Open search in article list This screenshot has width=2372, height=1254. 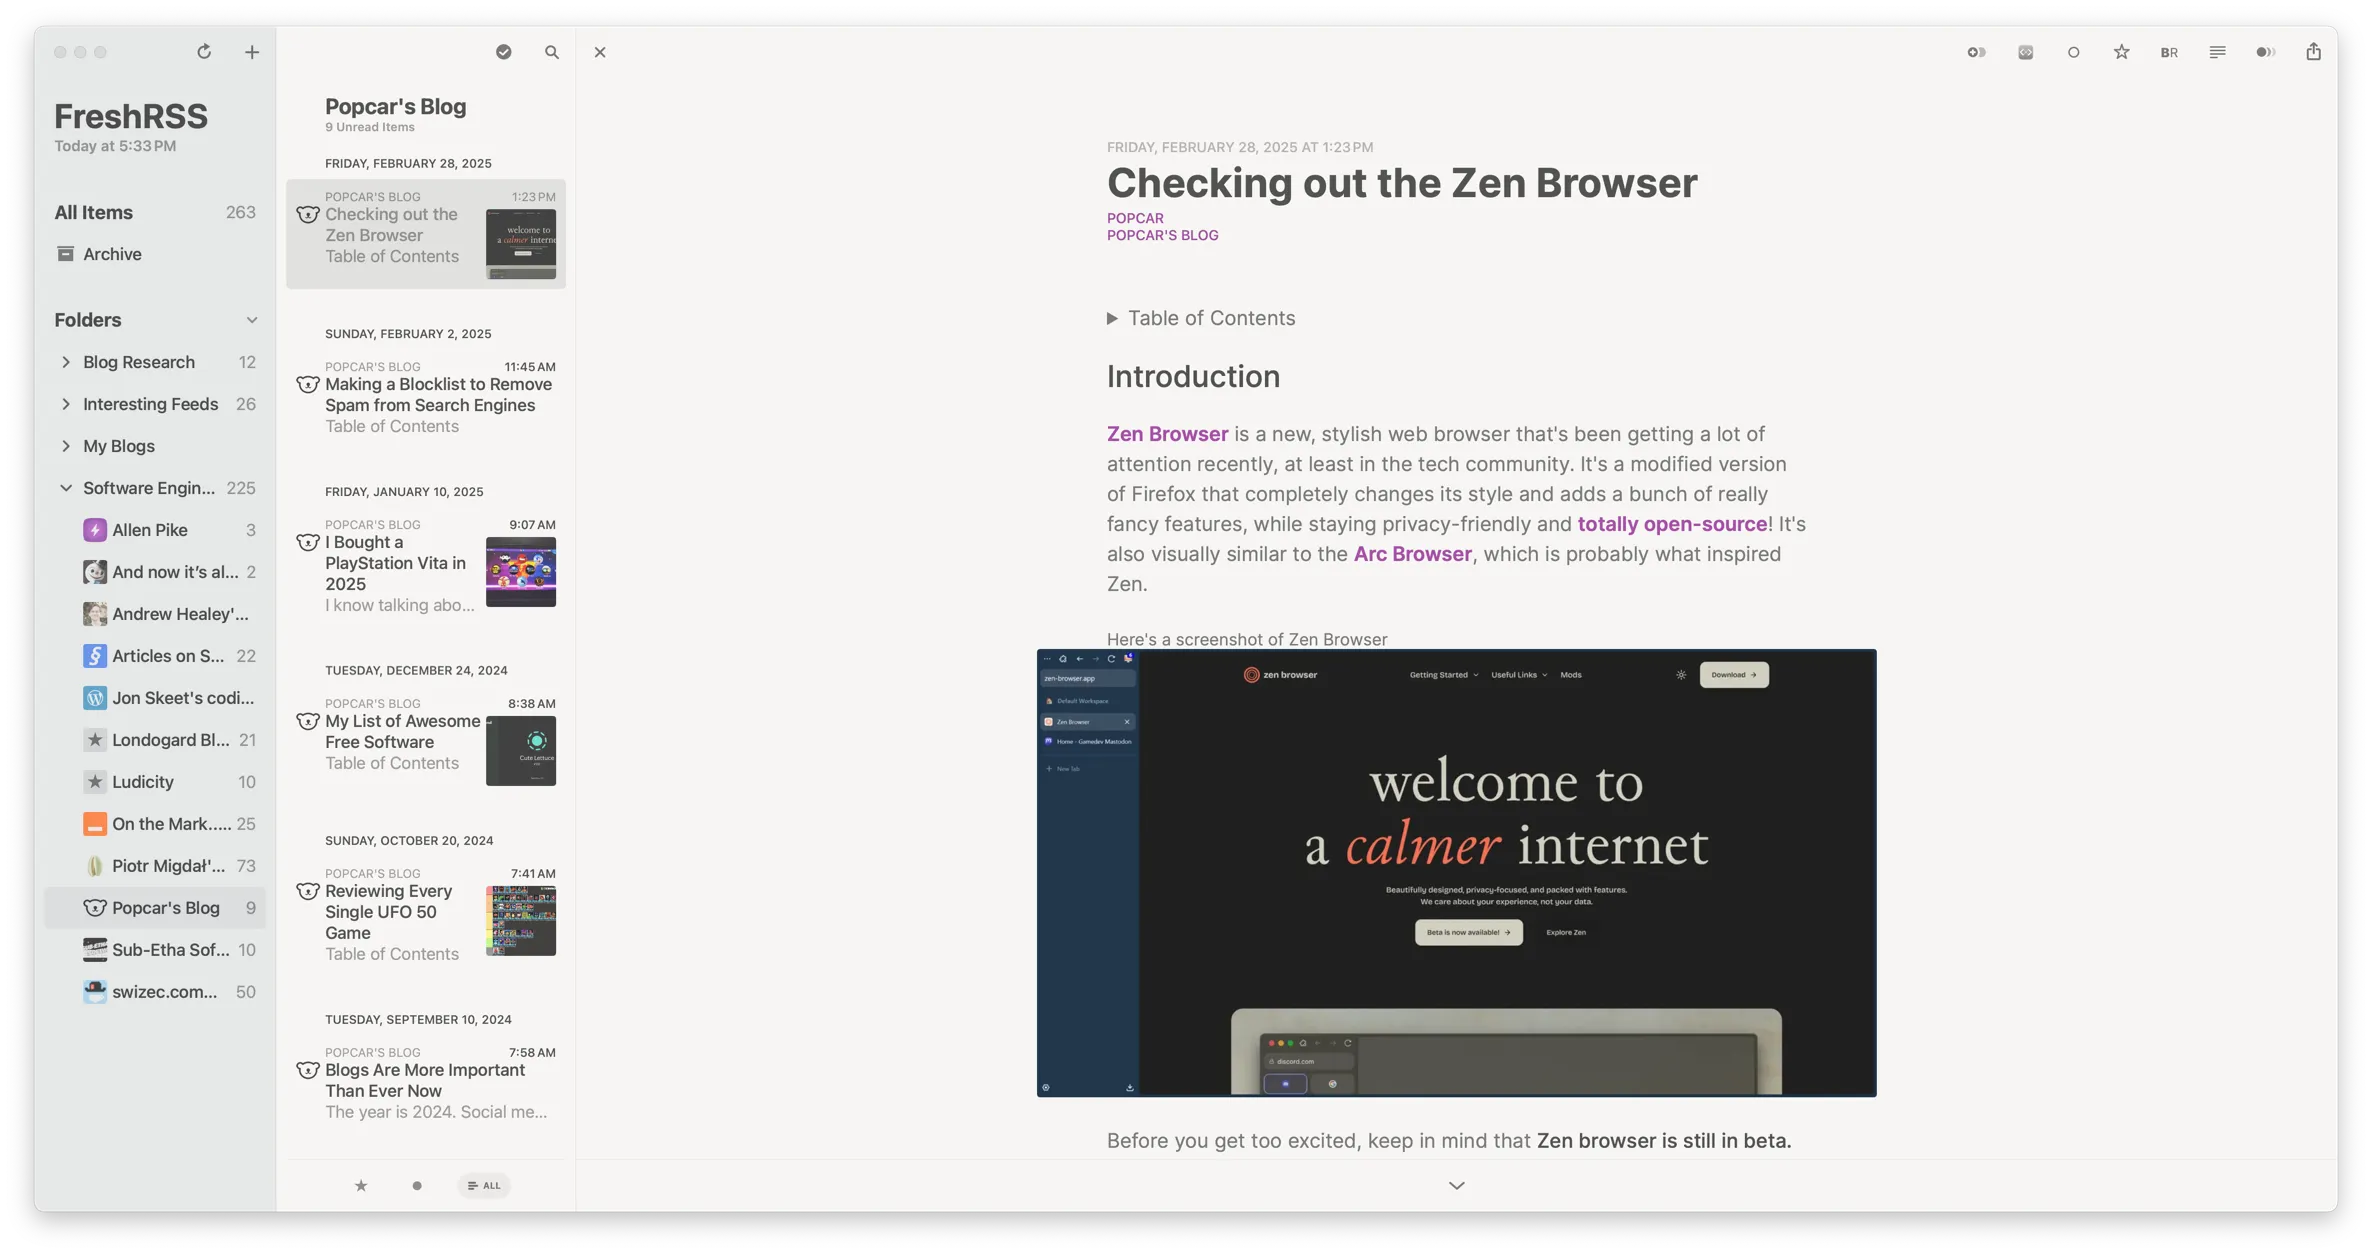pyautogui.click(x=552, y=52)
